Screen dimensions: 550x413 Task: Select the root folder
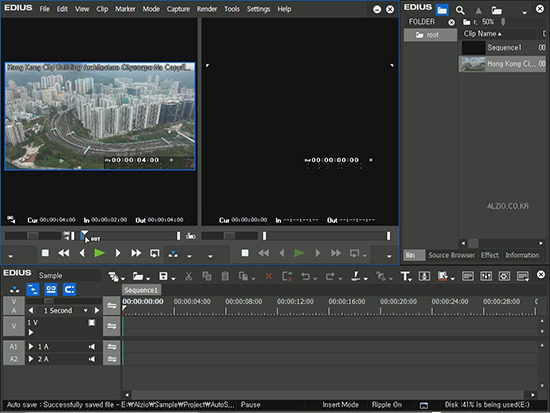pyautogui.click(x=431, y=35)
